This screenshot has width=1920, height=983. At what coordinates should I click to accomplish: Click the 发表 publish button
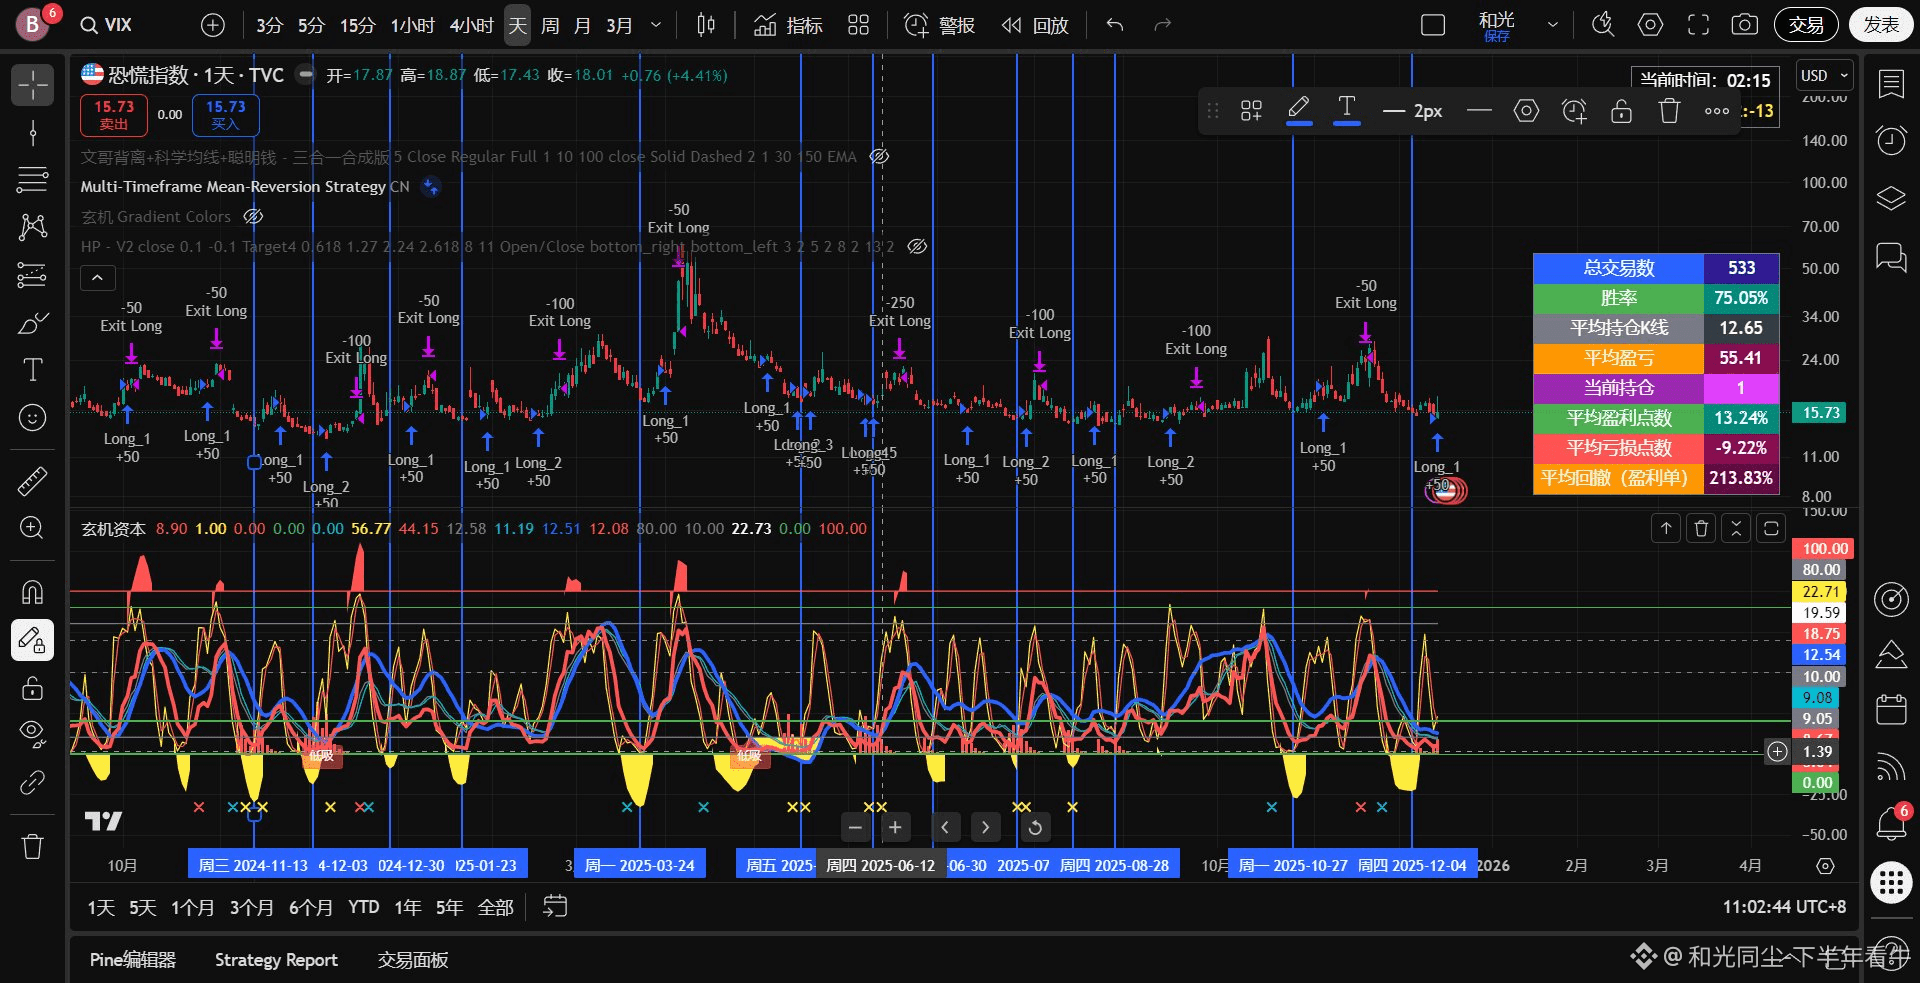1880,25
